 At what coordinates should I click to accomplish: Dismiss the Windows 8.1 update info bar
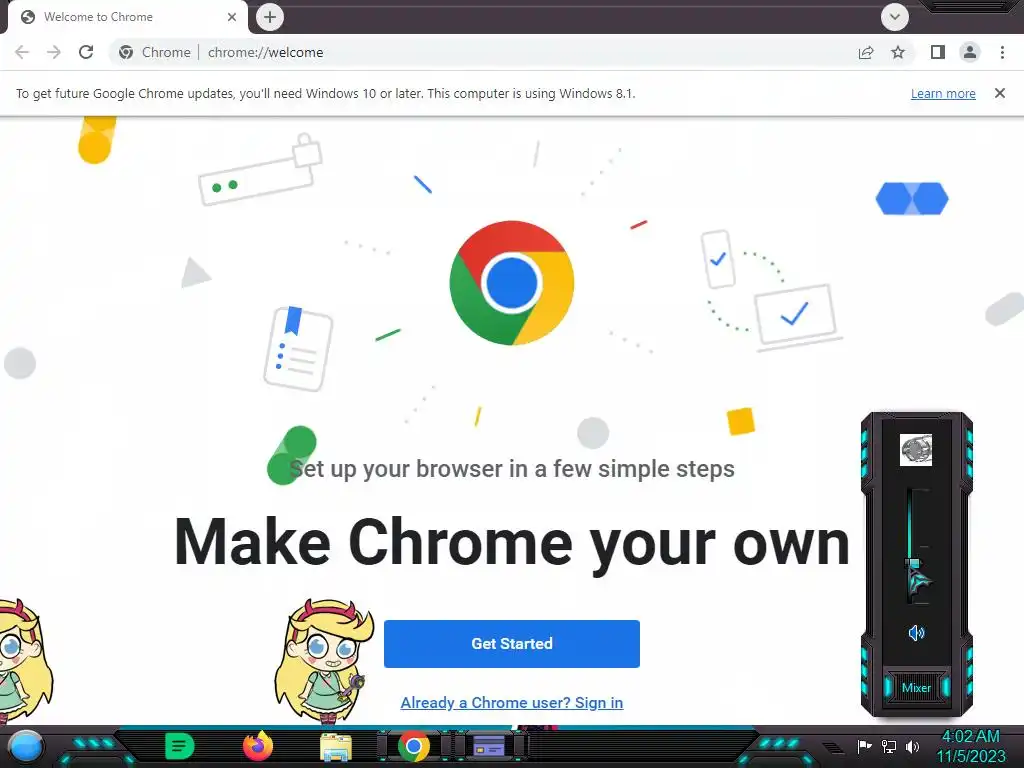pos(999,93)
